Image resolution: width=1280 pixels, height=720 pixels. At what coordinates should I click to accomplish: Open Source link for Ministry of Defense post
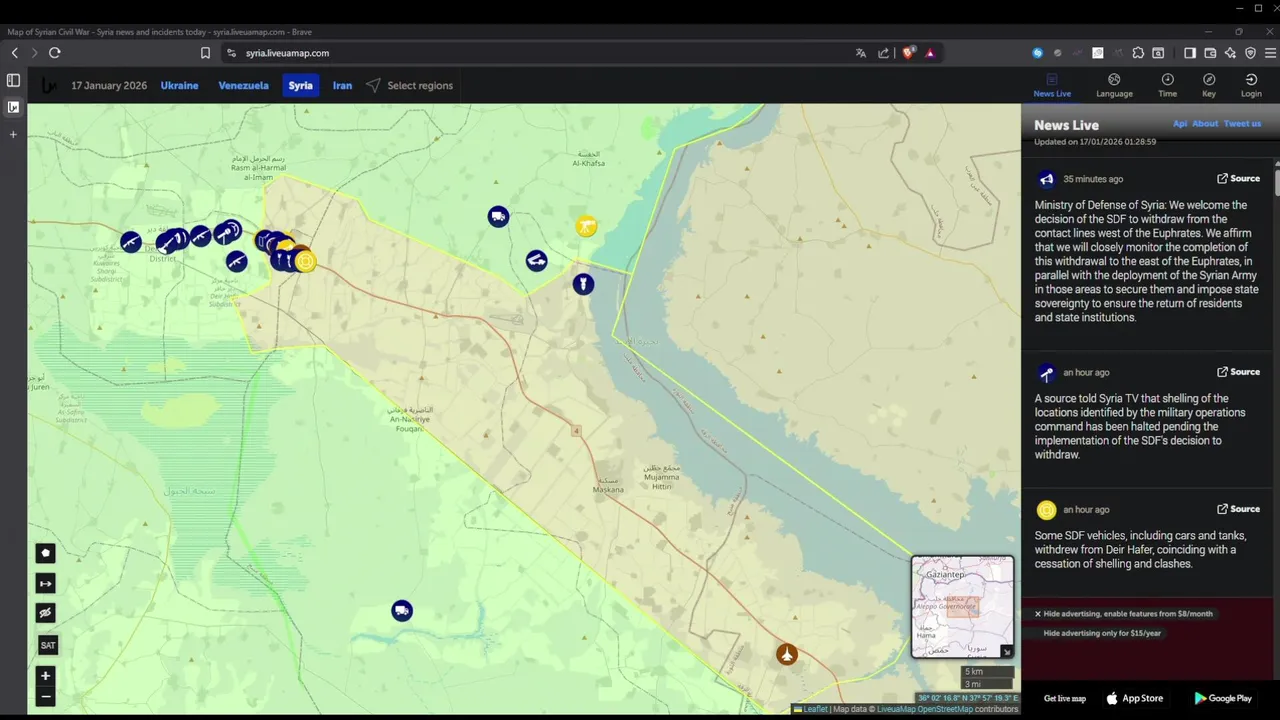click(1238, 178)
